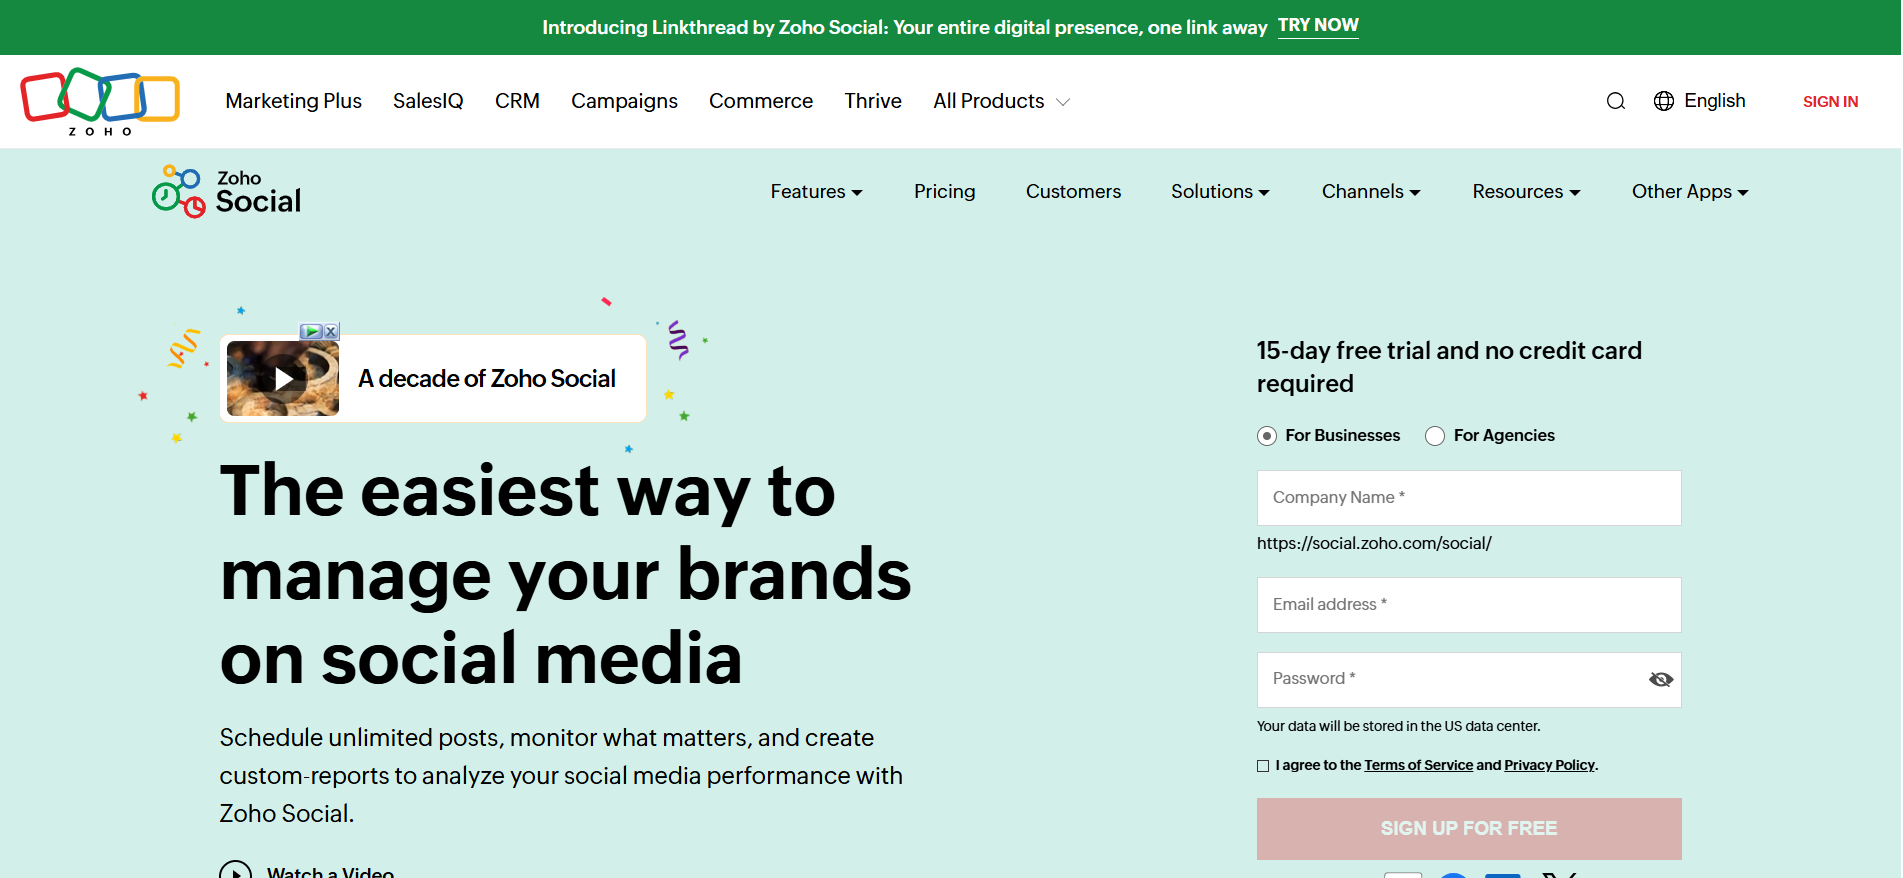Open the Privacy Policy link
This screenshot has width=1903, height=878.
(x=1549, y=766)
